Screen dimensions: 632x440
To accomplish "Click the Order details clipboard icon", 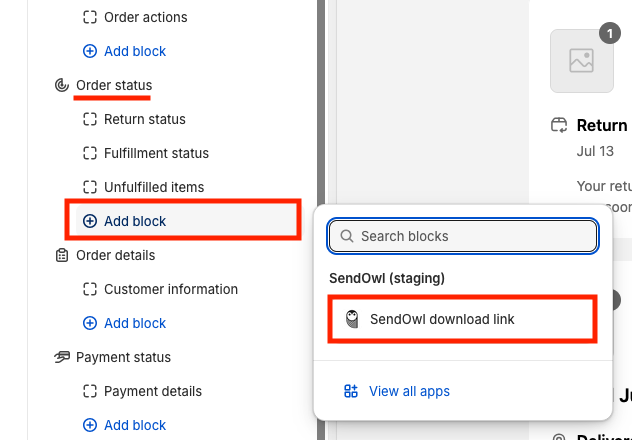I will coord(62,255).
